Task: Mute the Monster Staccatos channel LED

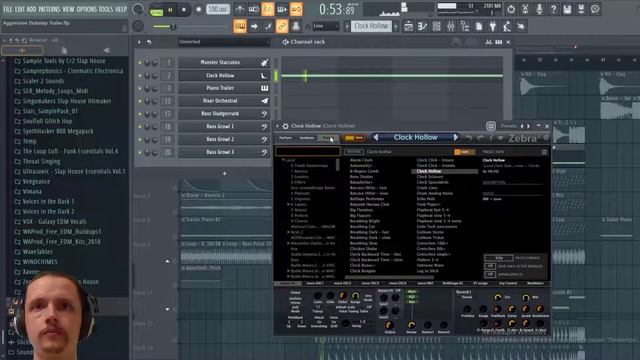Action: click(140, 63)
